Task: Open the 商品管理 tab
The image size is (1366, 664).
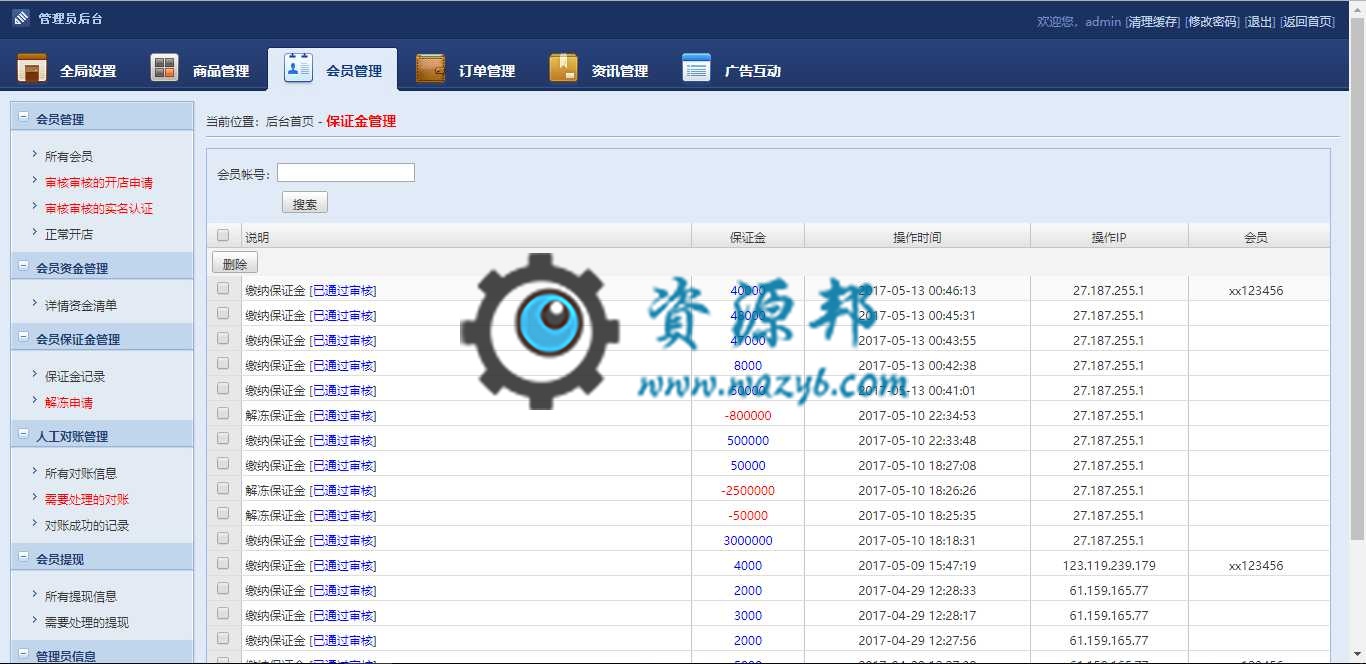Action: click(x=200, y=70)
